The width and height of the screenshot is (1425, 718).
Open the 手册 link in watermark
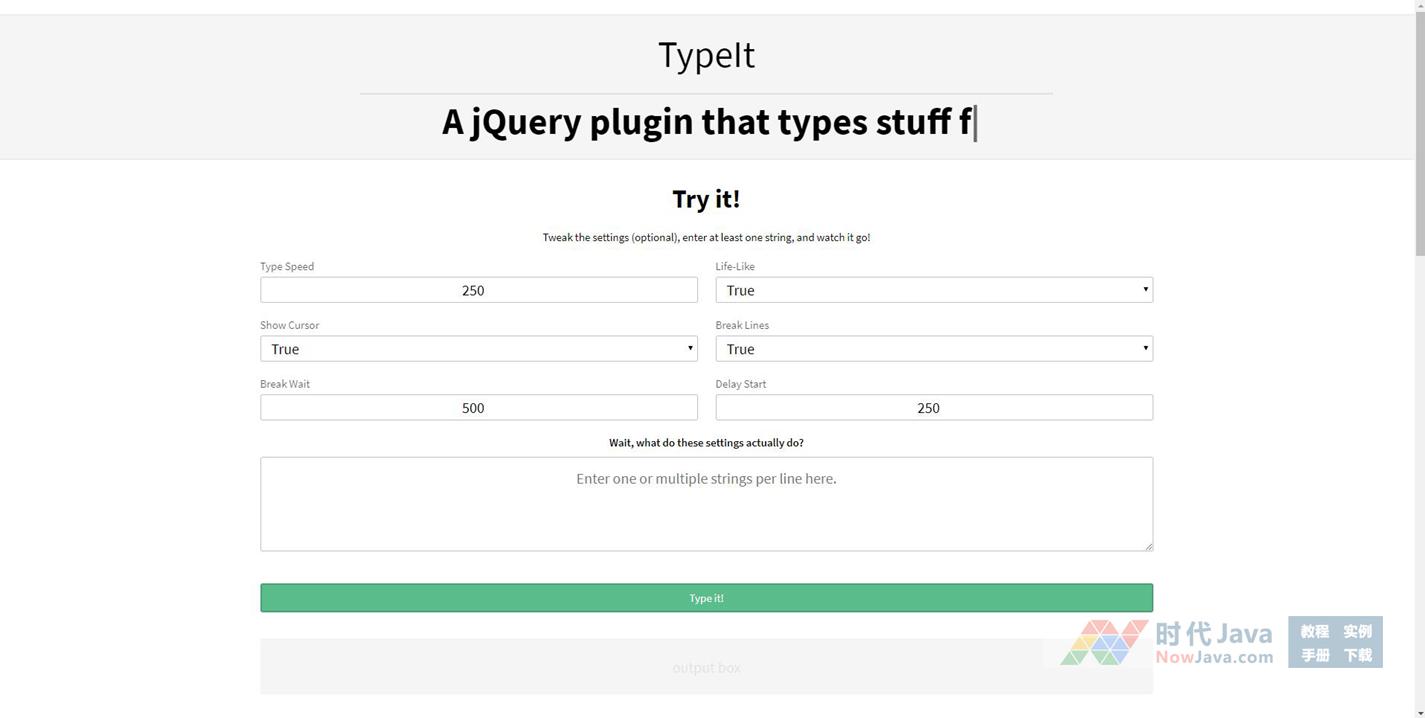tap(1314, 656)
